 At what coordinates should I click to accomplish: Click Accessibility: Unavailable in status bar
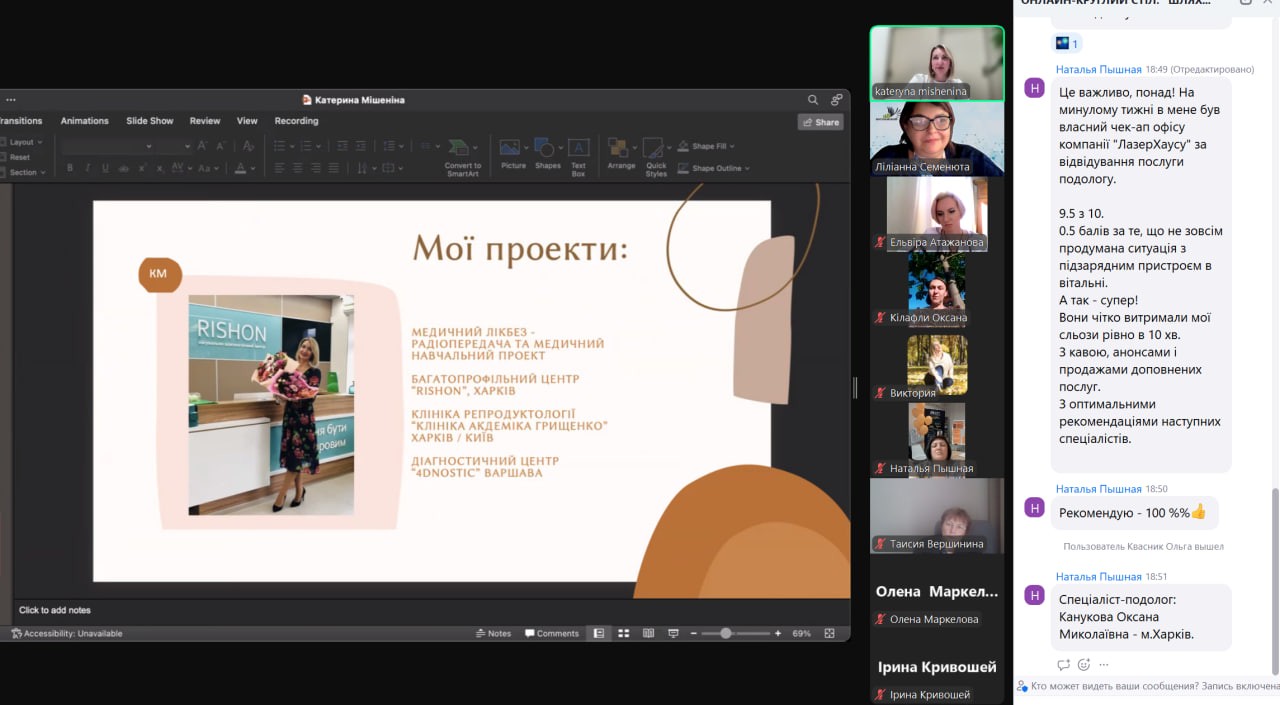coord(67,633)
